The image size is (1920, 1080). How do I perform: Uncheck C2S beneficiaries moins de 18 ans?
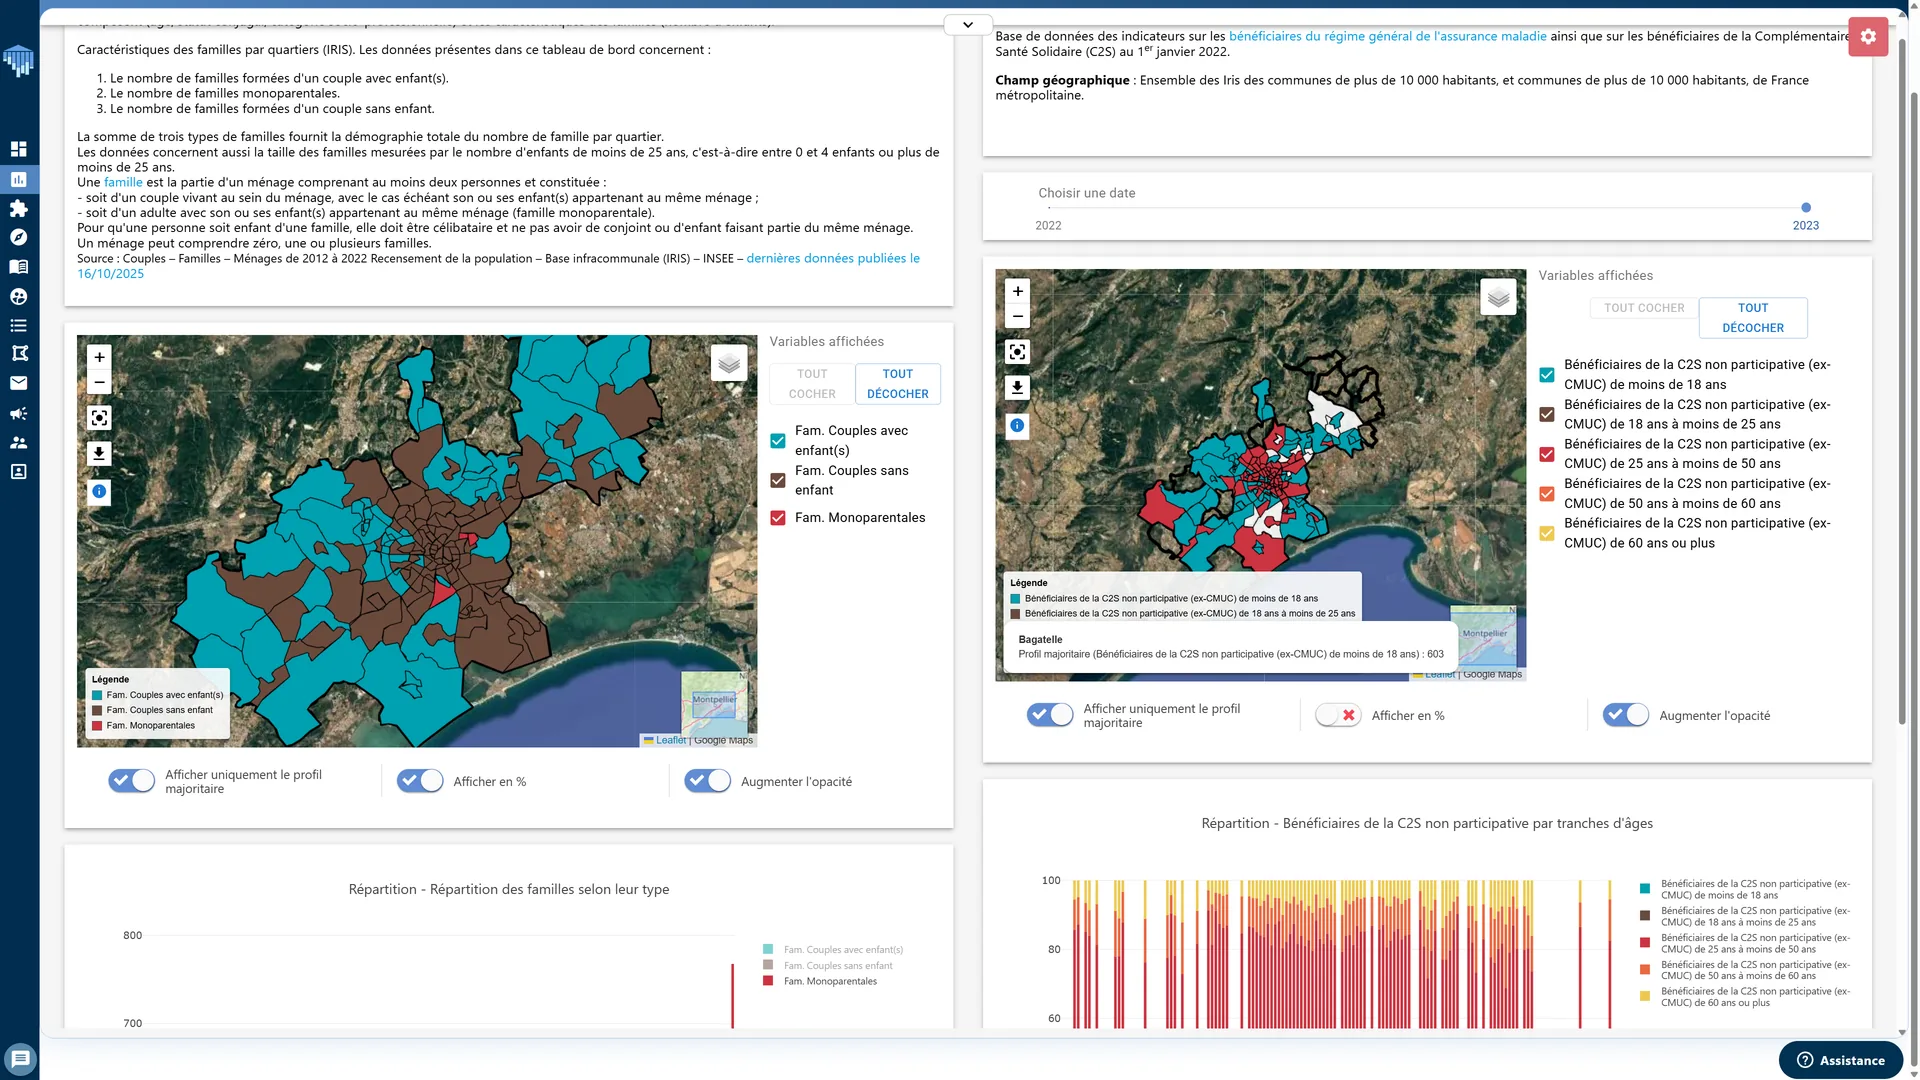tap(1547, 375)
